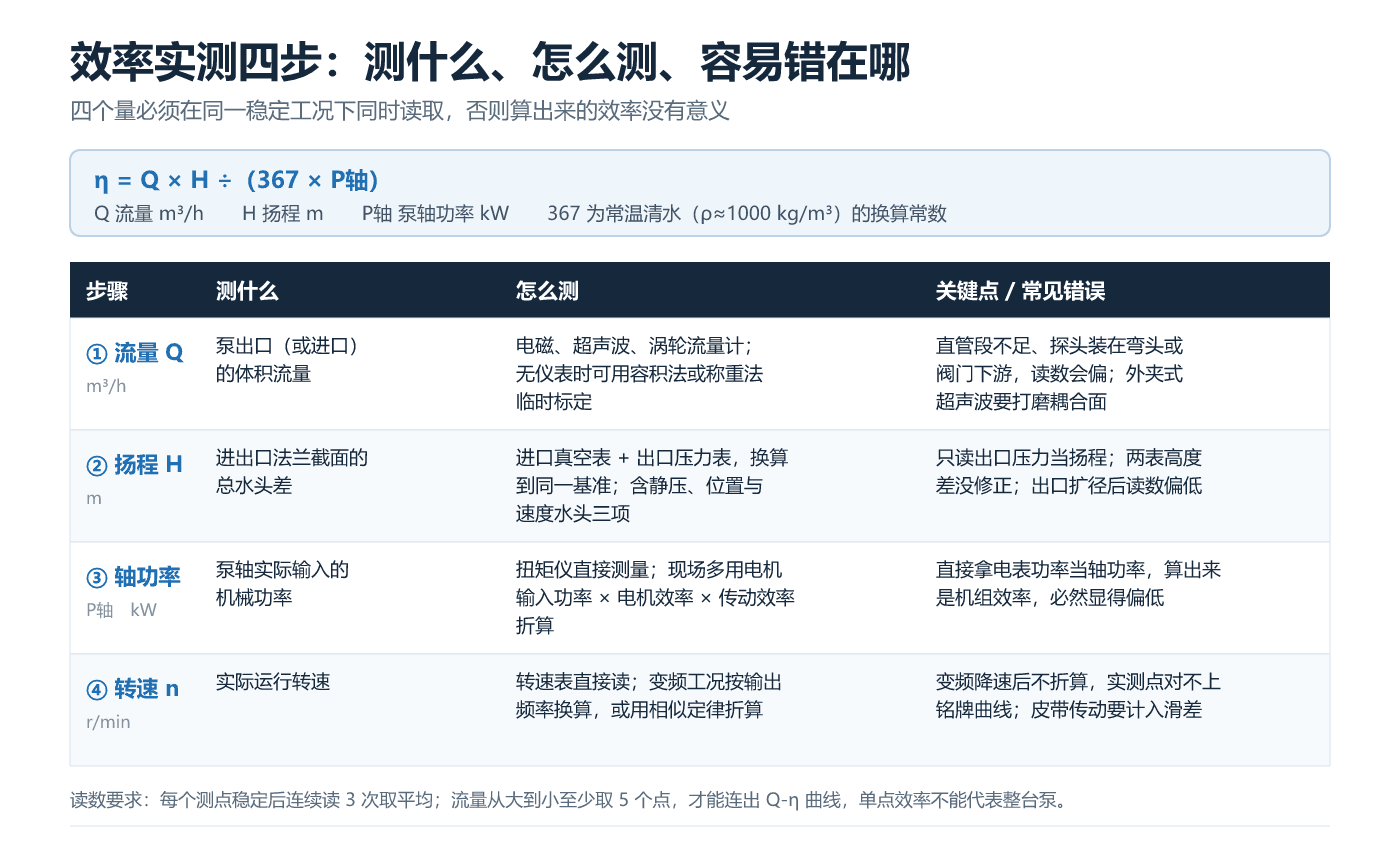Click the "步骤" column header
This screenshot has height=850, width=1400.
coord(107,291)
